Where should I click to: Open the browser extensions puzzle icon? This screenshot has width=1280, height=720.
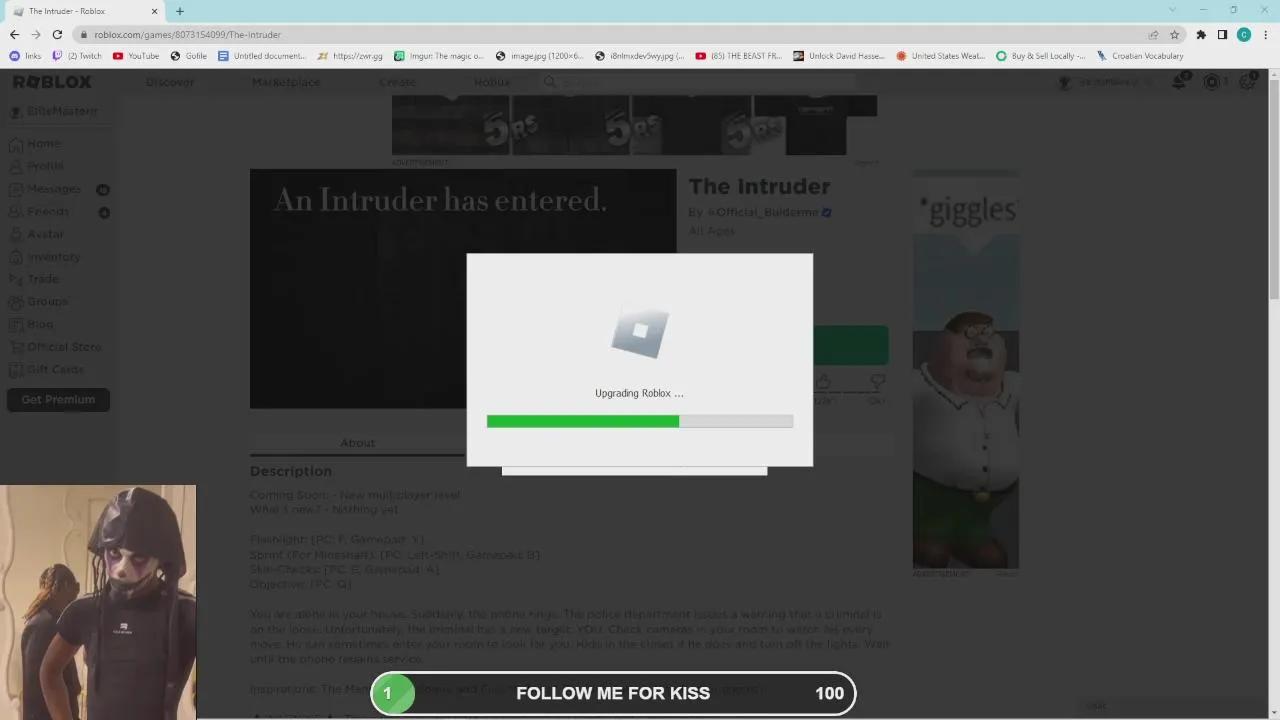pos(1201,34)
